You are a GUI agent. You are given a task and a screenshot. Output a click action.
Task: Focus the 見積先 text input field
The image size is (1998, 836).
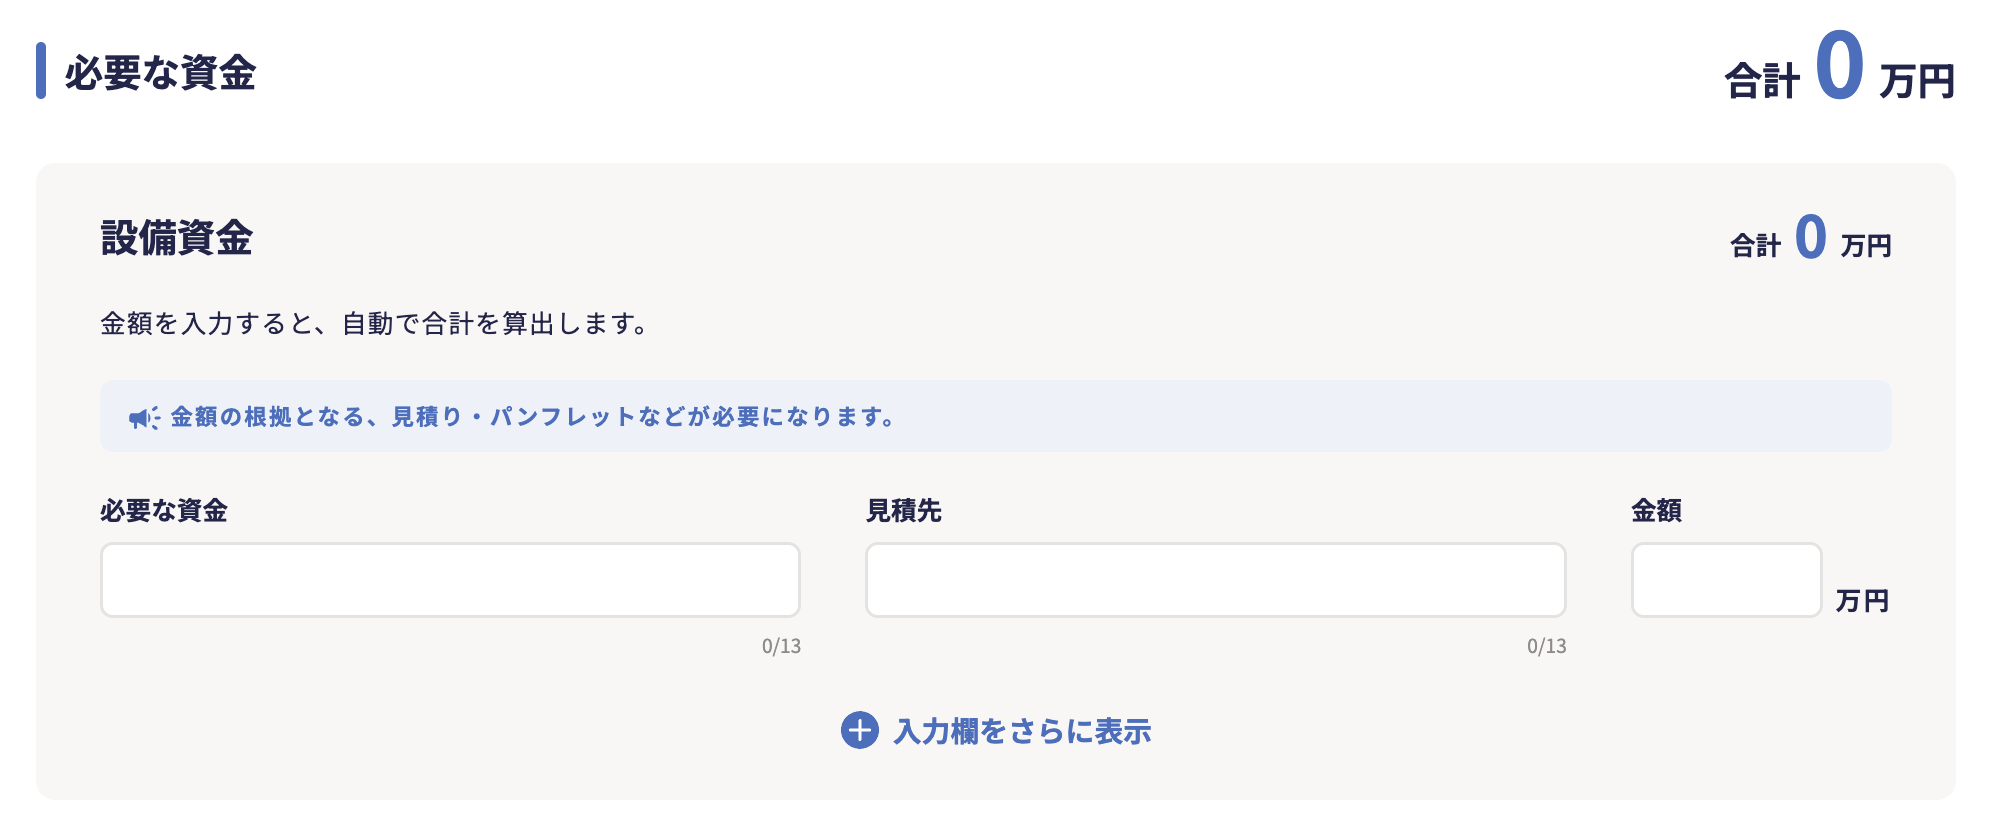click(x=1215, y=580)
